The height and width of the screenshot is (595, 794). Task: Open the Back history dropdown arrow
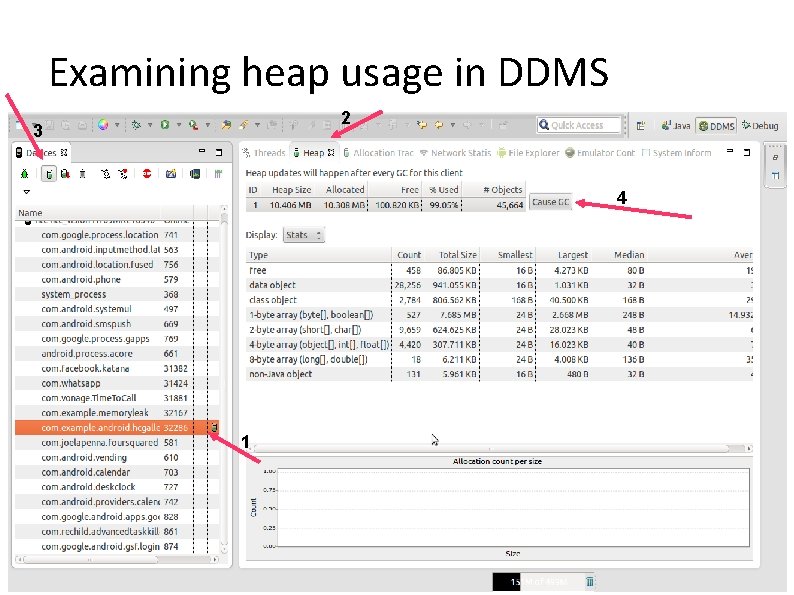click(452, 125)
